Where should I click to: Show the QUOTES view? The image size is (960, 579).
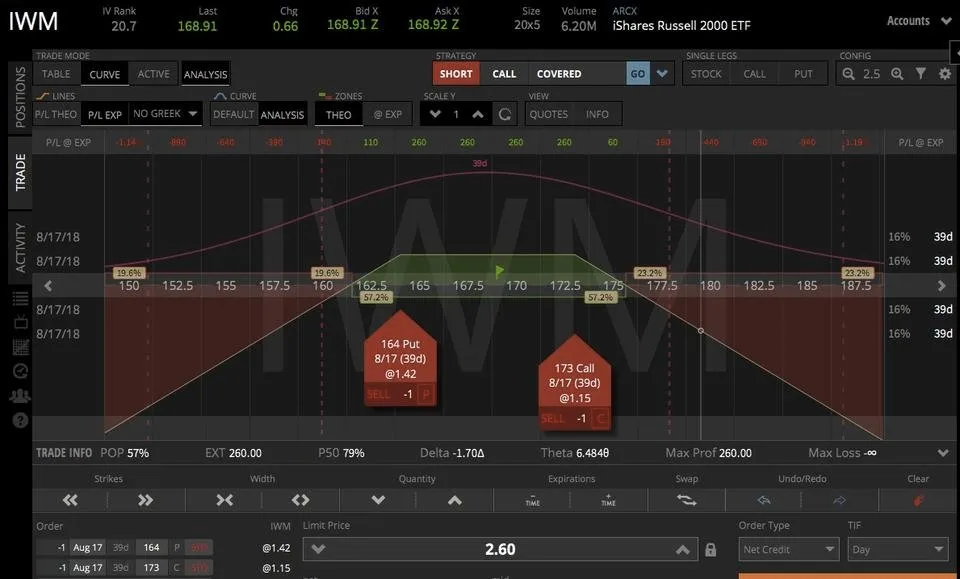pos(549,114)
